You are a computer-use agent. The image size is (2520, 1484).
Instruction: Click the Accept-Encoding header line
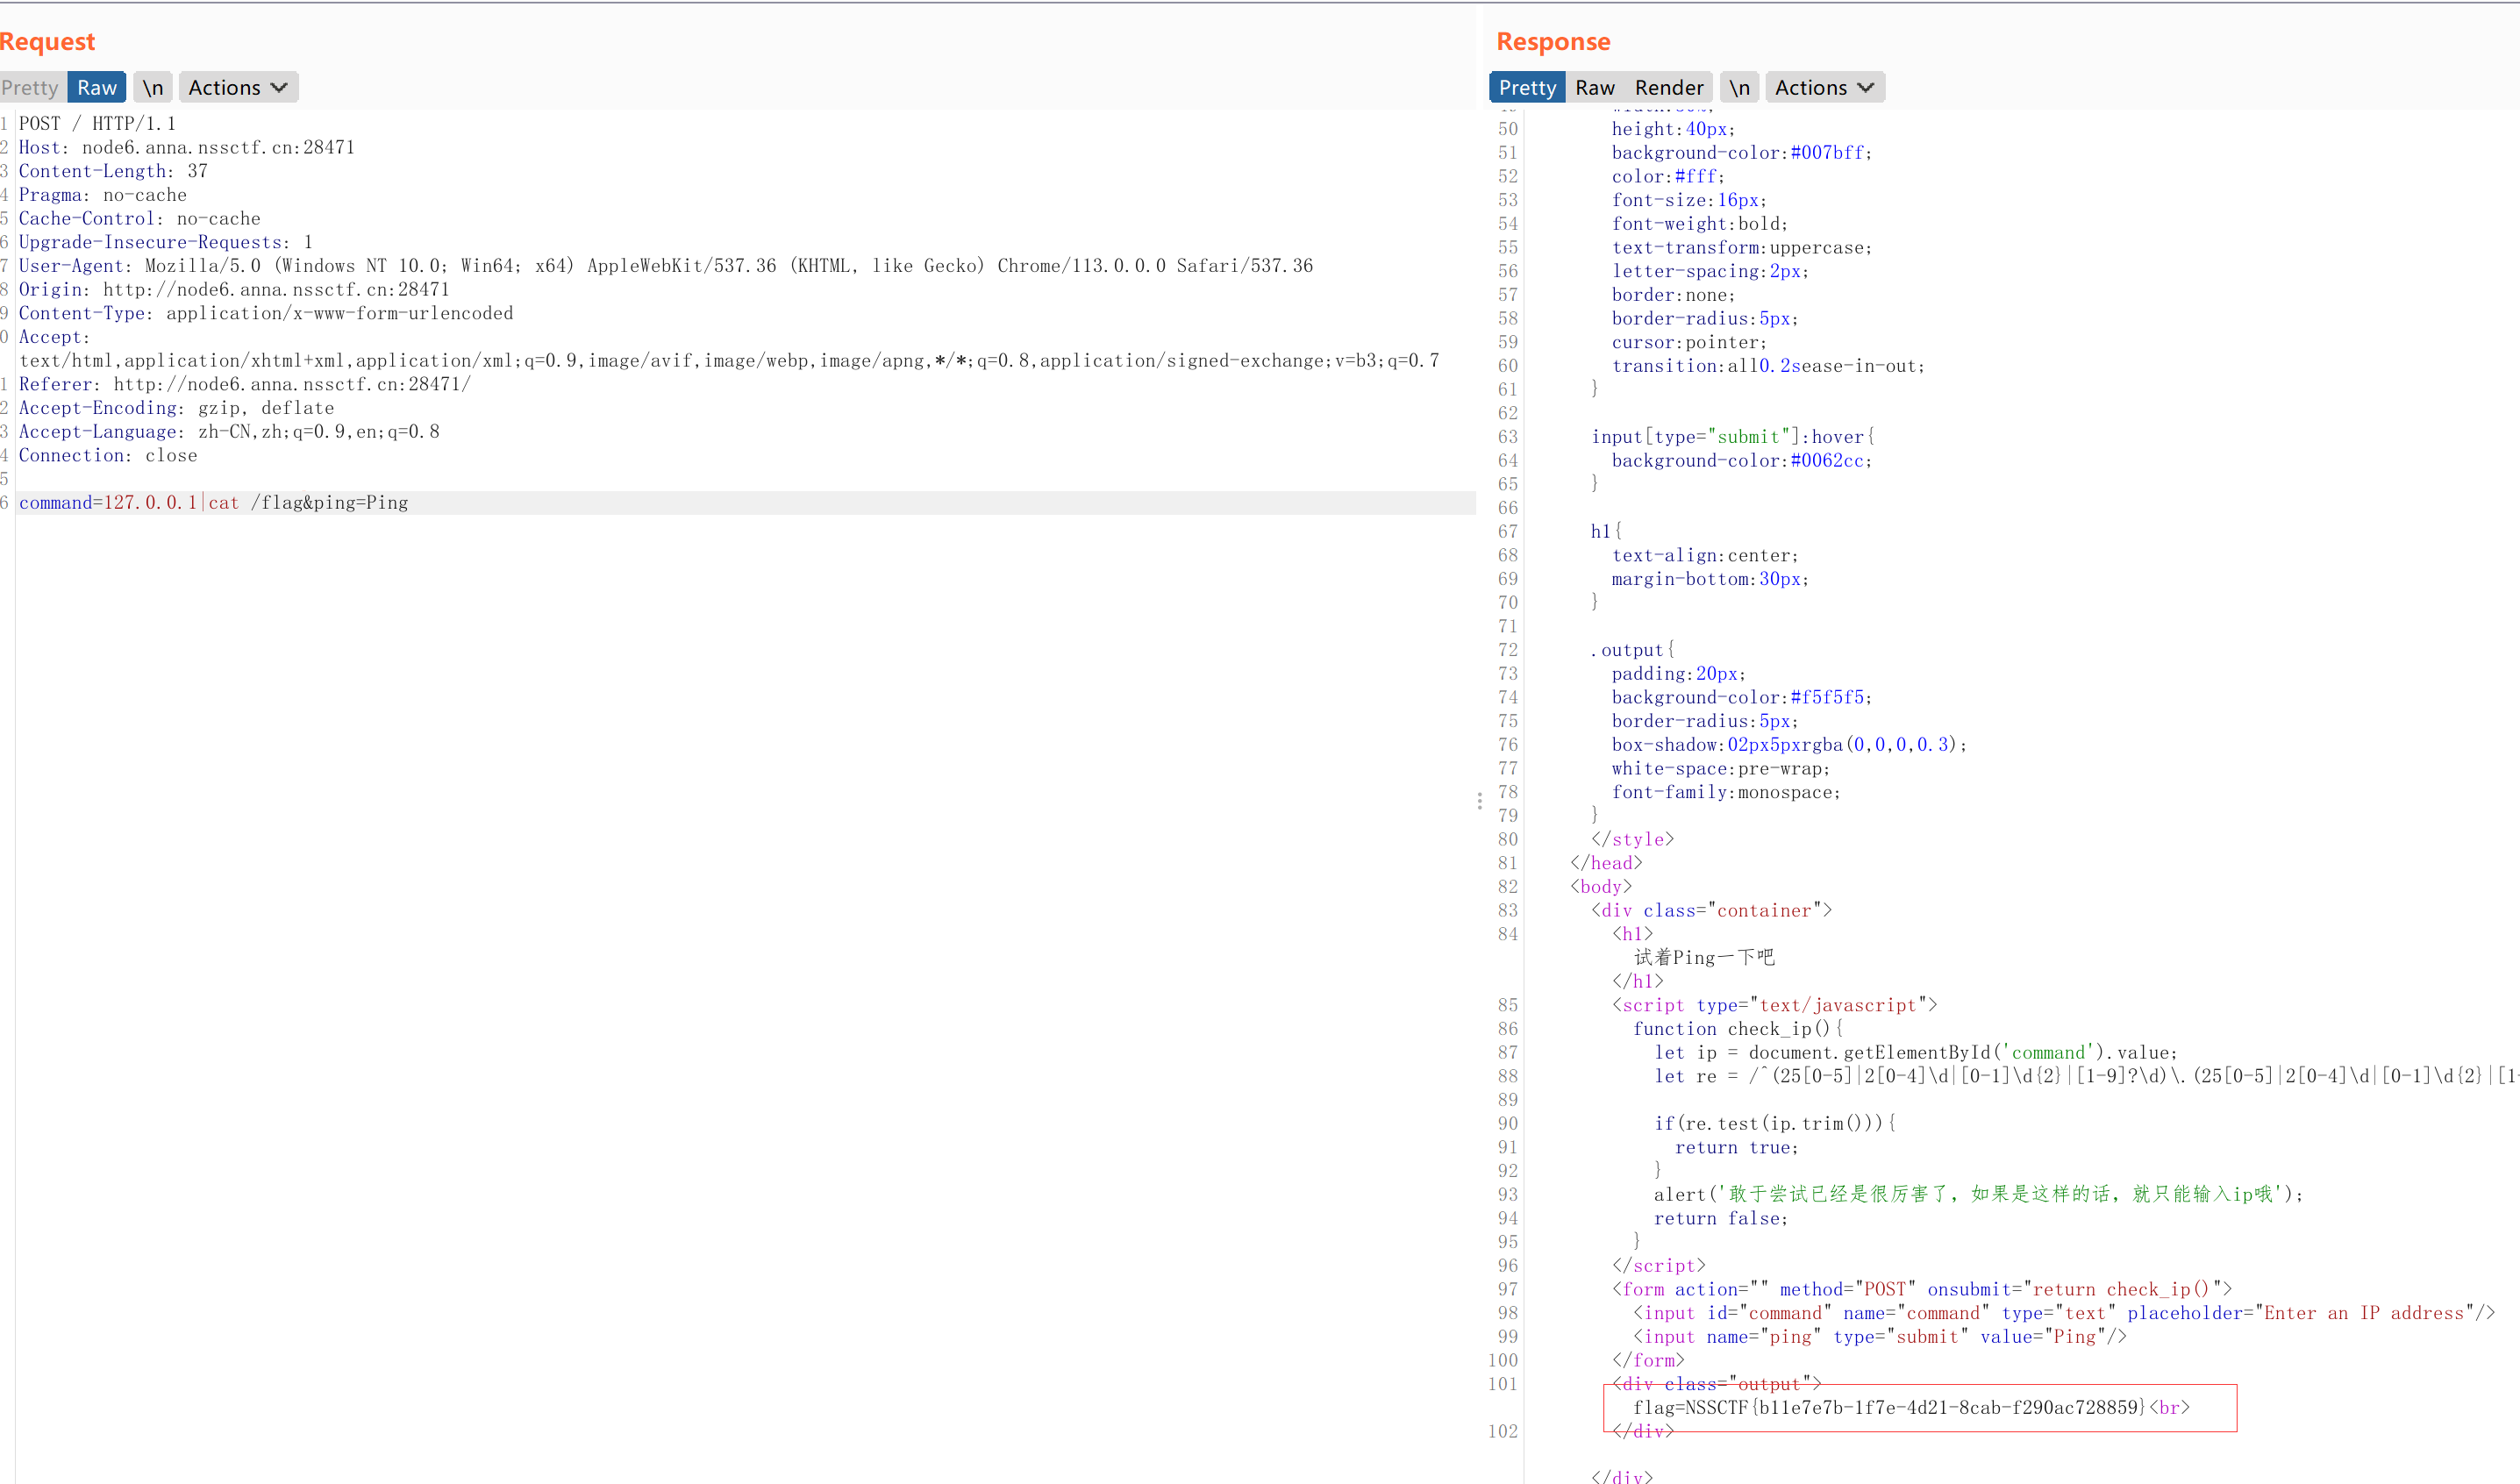[177, 408]
